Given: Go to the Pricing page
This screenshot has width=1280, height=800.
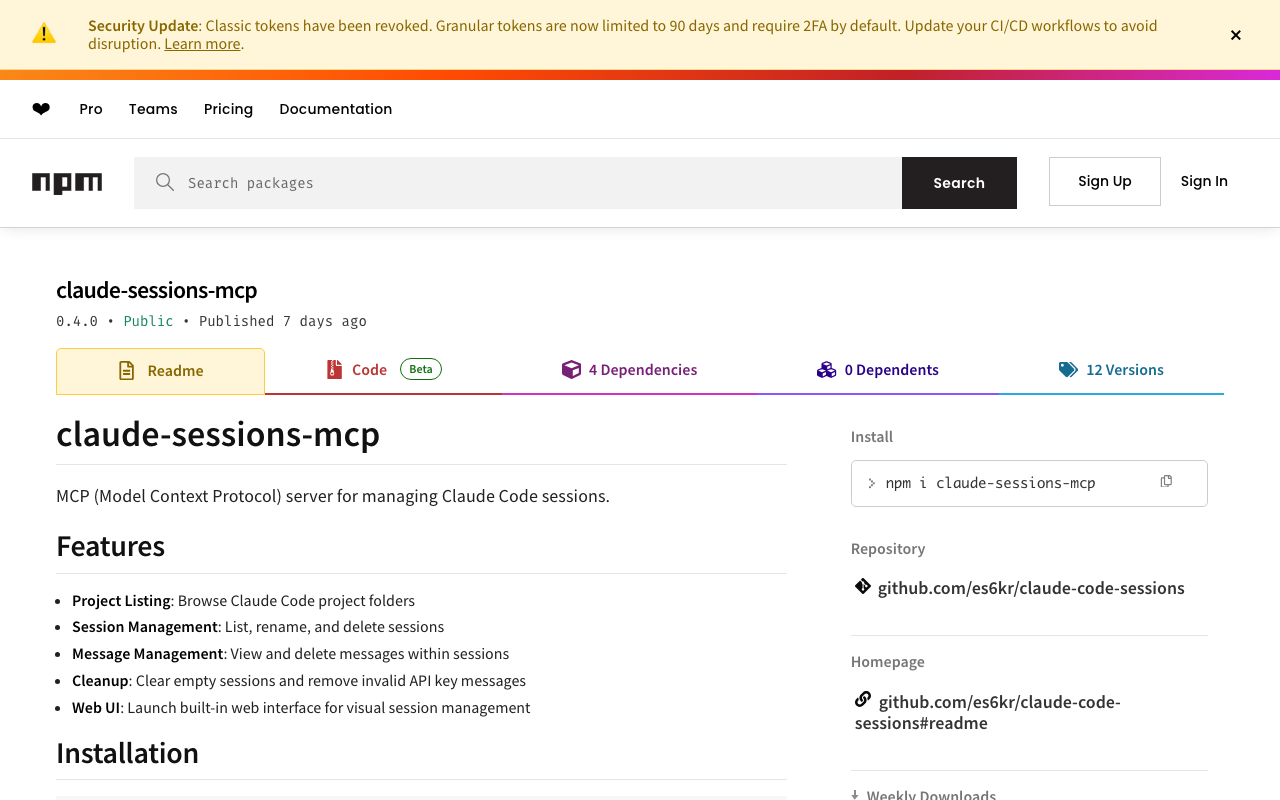Looking at the screenshot, I should coord(228,109).
